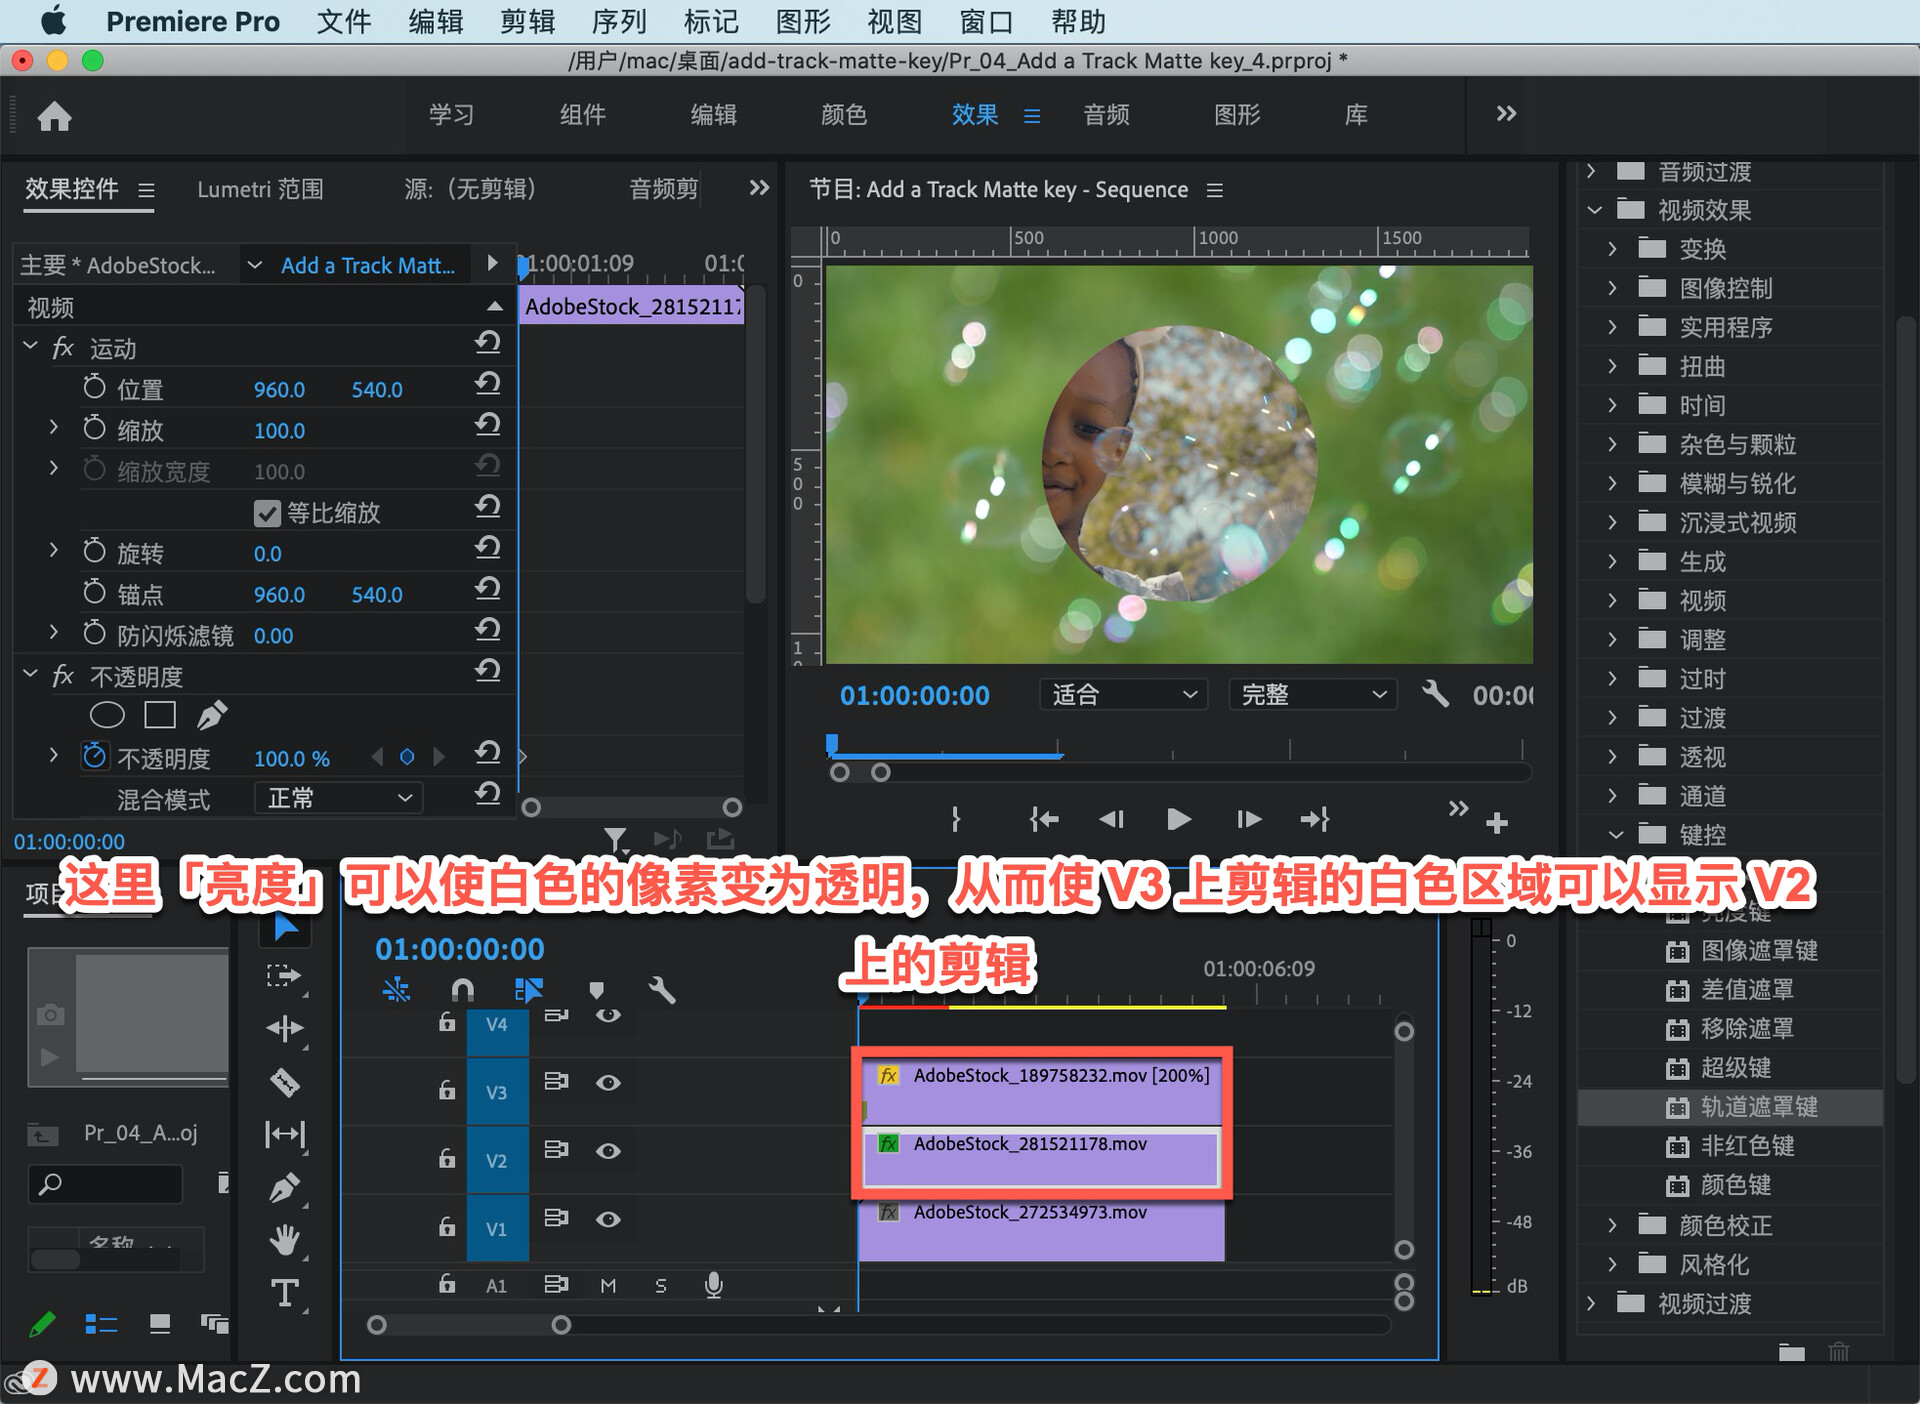Use free draw bezier mask pen
The width and height of the screenshot is (1920, 1404).
[212, 715]
